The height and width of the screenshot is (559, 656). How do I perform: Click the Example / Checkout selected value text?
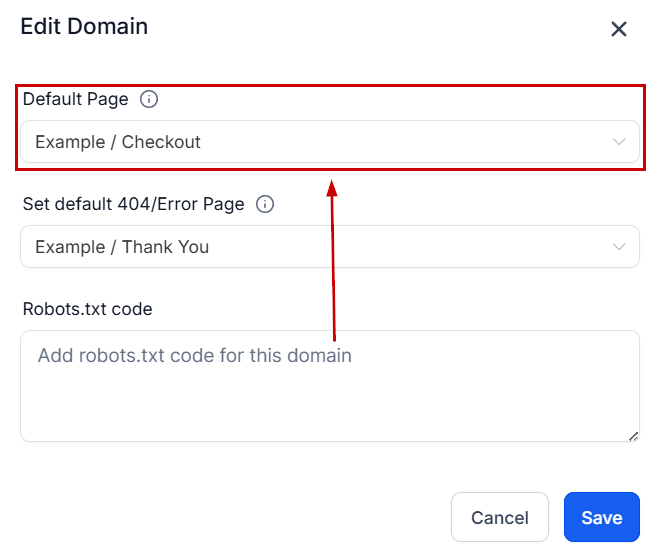(118, 142)
